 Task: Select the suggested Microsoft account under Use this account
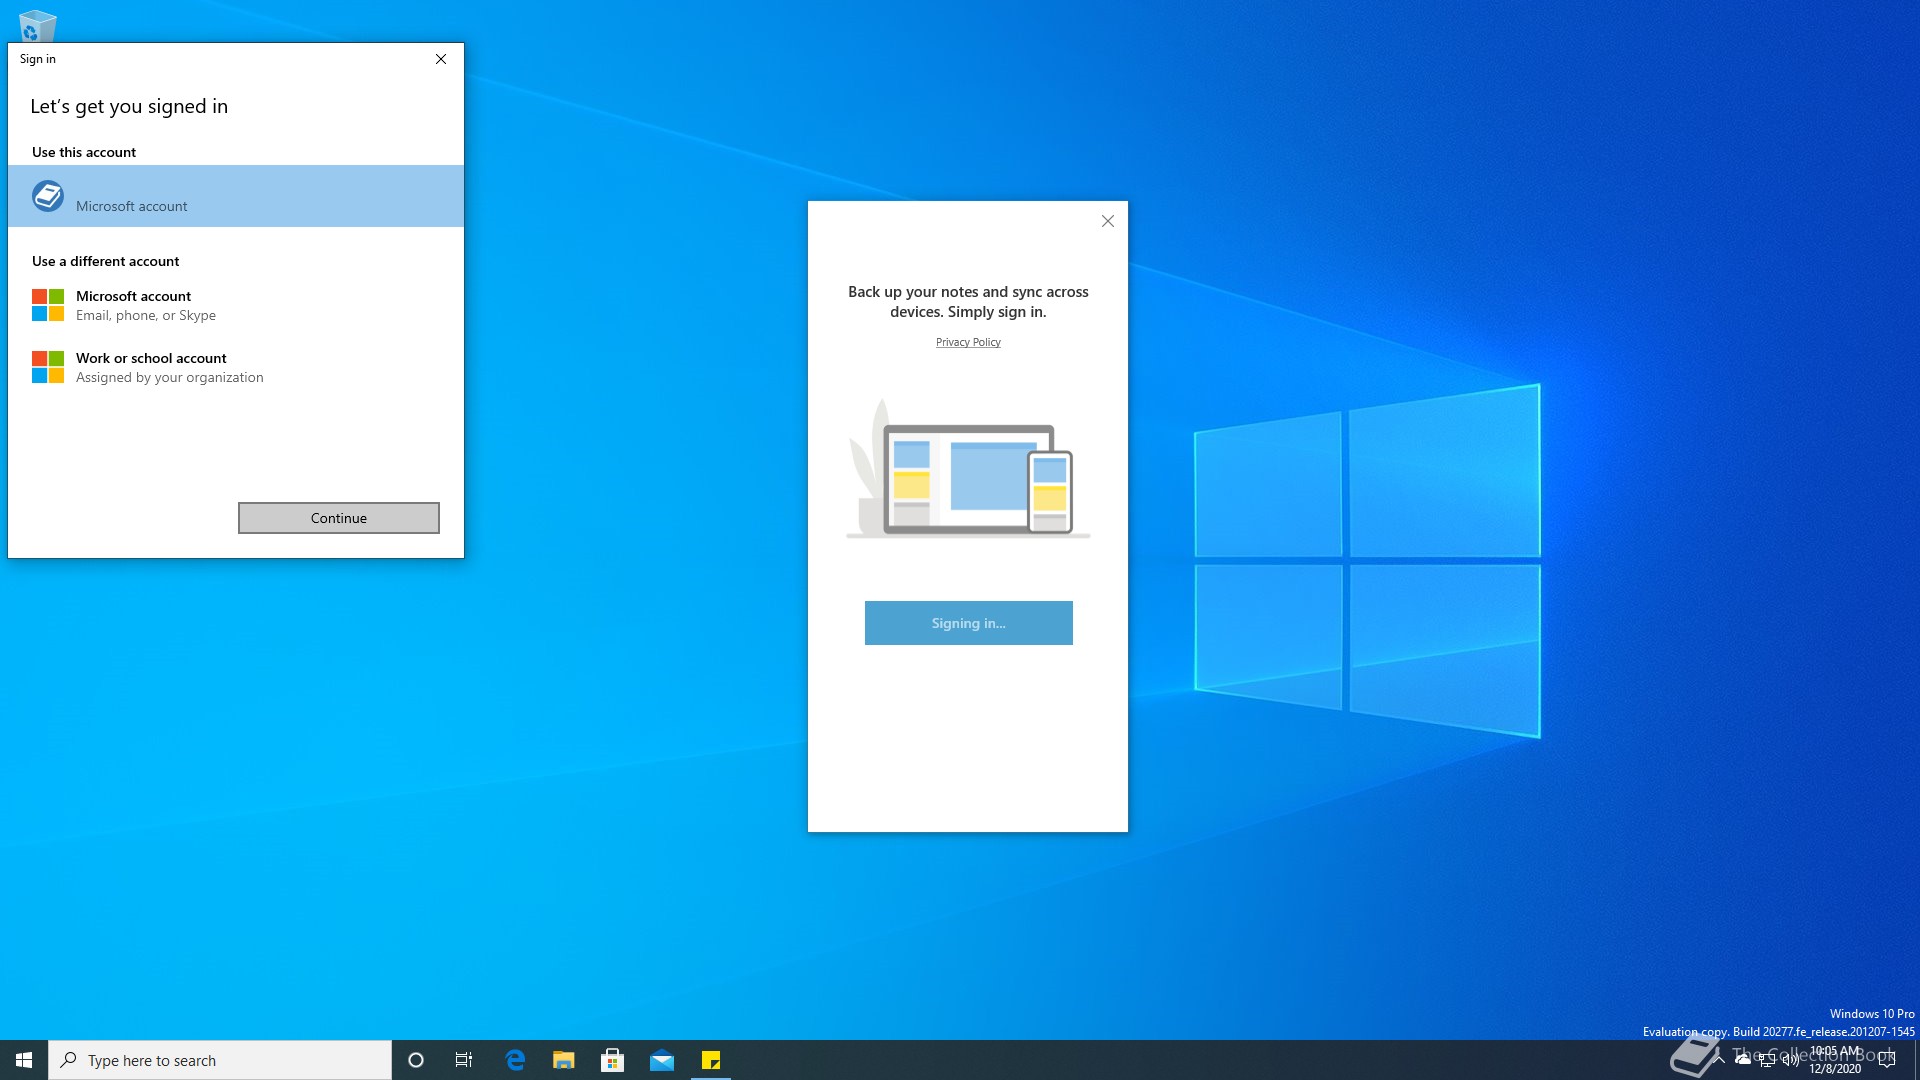236,196
